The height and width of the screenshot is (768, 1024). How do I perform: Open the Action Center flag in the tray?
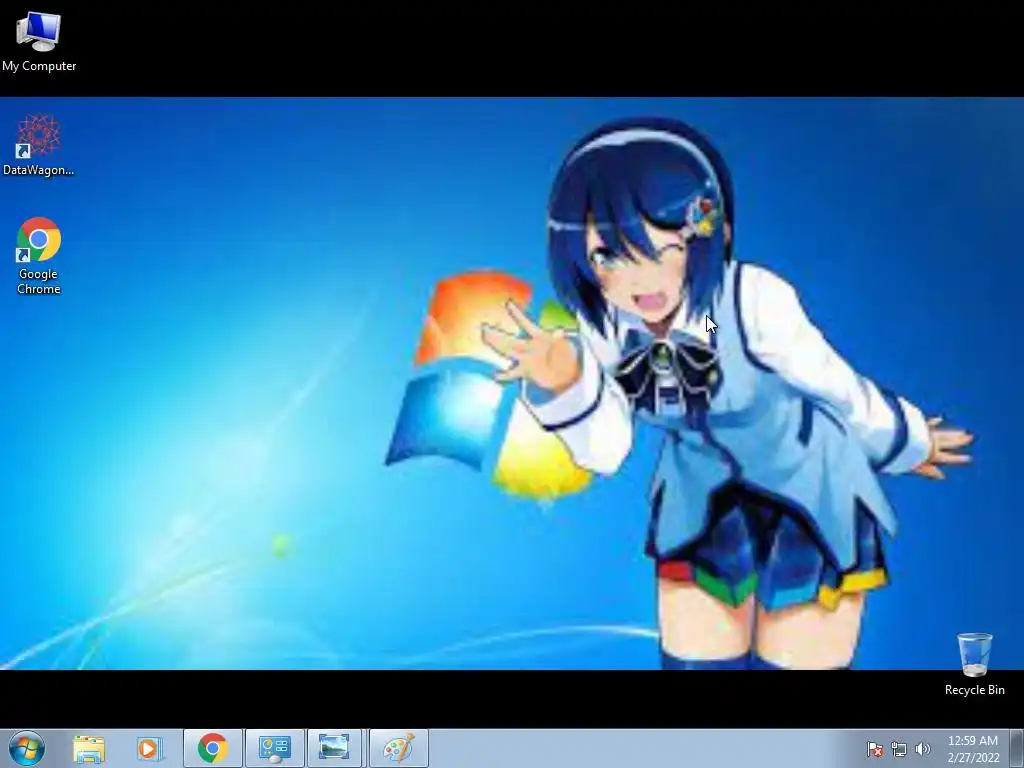[875, 749]
